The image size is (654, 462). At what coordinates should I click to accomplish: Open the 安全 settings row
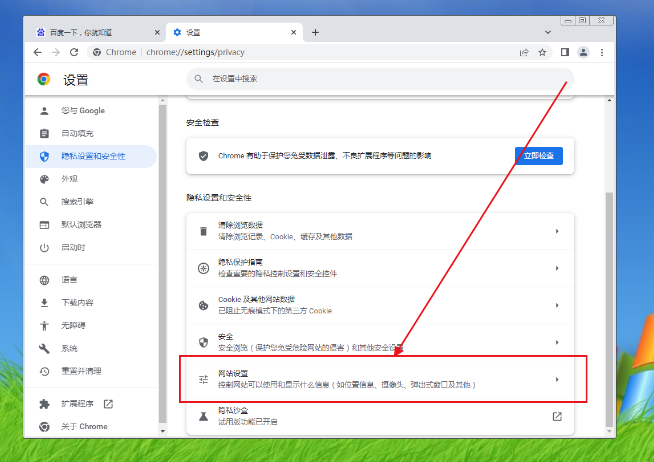[x=380, y=342]
